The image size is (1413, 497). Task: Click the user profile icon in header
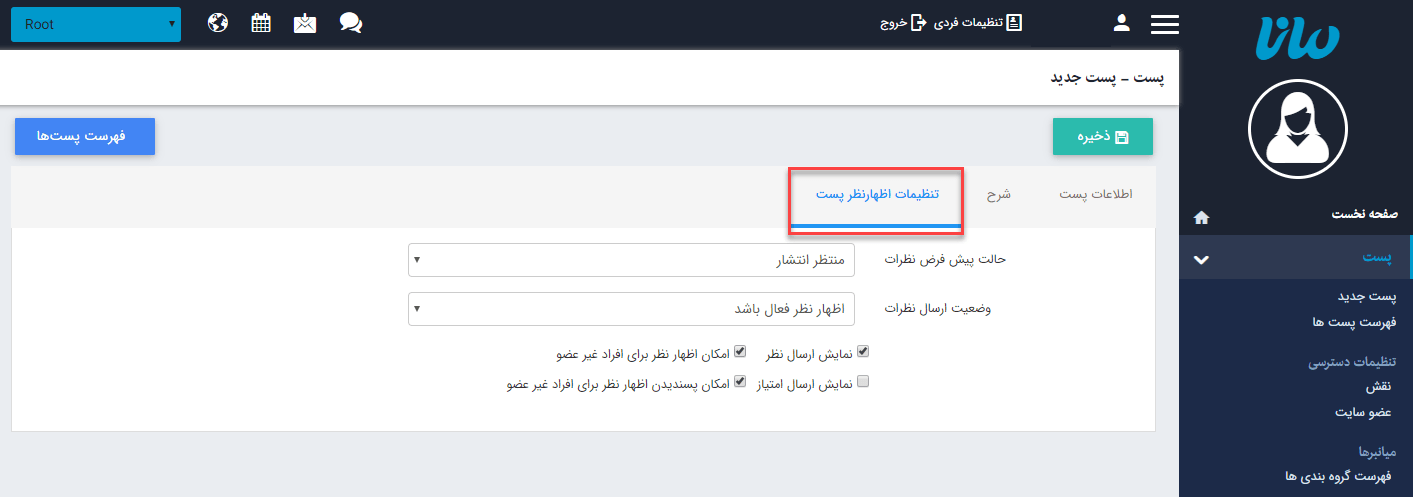coord(1121,23)
